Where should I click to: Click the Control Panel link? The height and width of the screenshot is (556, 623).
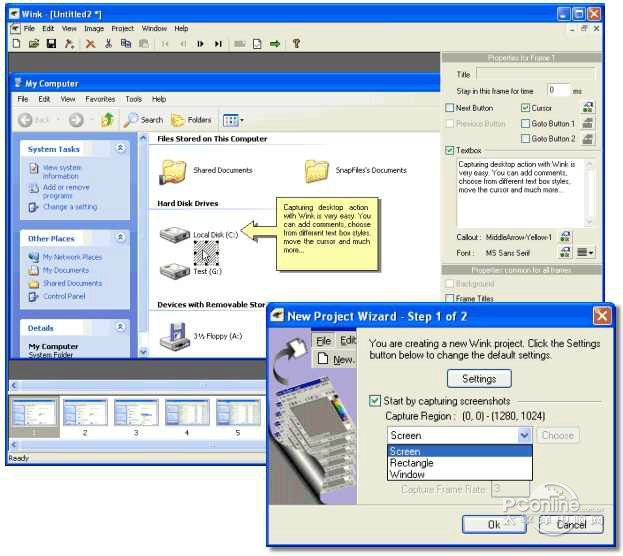click(64, 296)
